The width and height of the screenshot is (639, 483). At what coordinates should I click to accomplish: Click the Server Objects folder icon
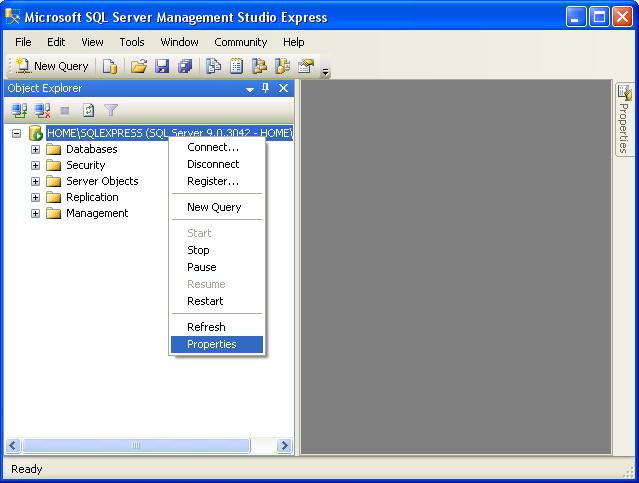click(x=53, y=181)
